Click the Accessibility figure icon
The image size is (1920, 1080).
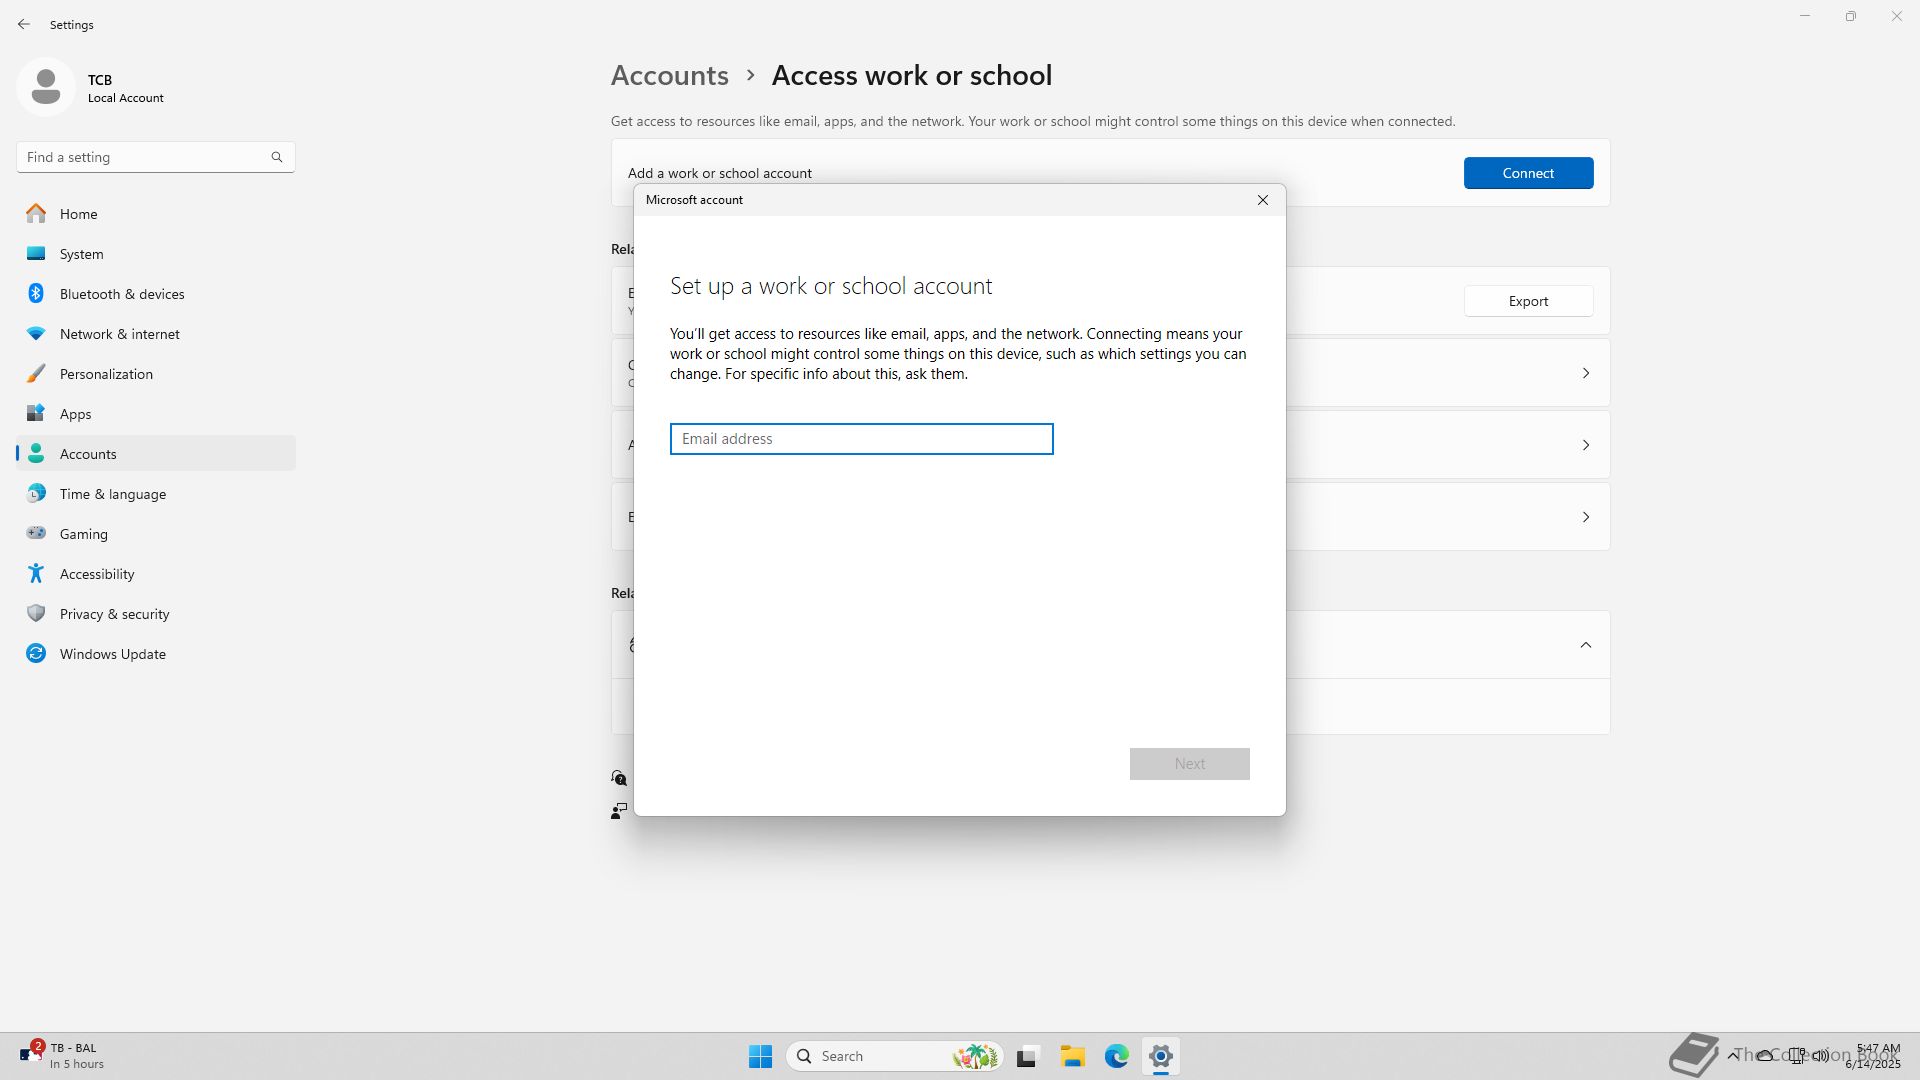[36, 573]
